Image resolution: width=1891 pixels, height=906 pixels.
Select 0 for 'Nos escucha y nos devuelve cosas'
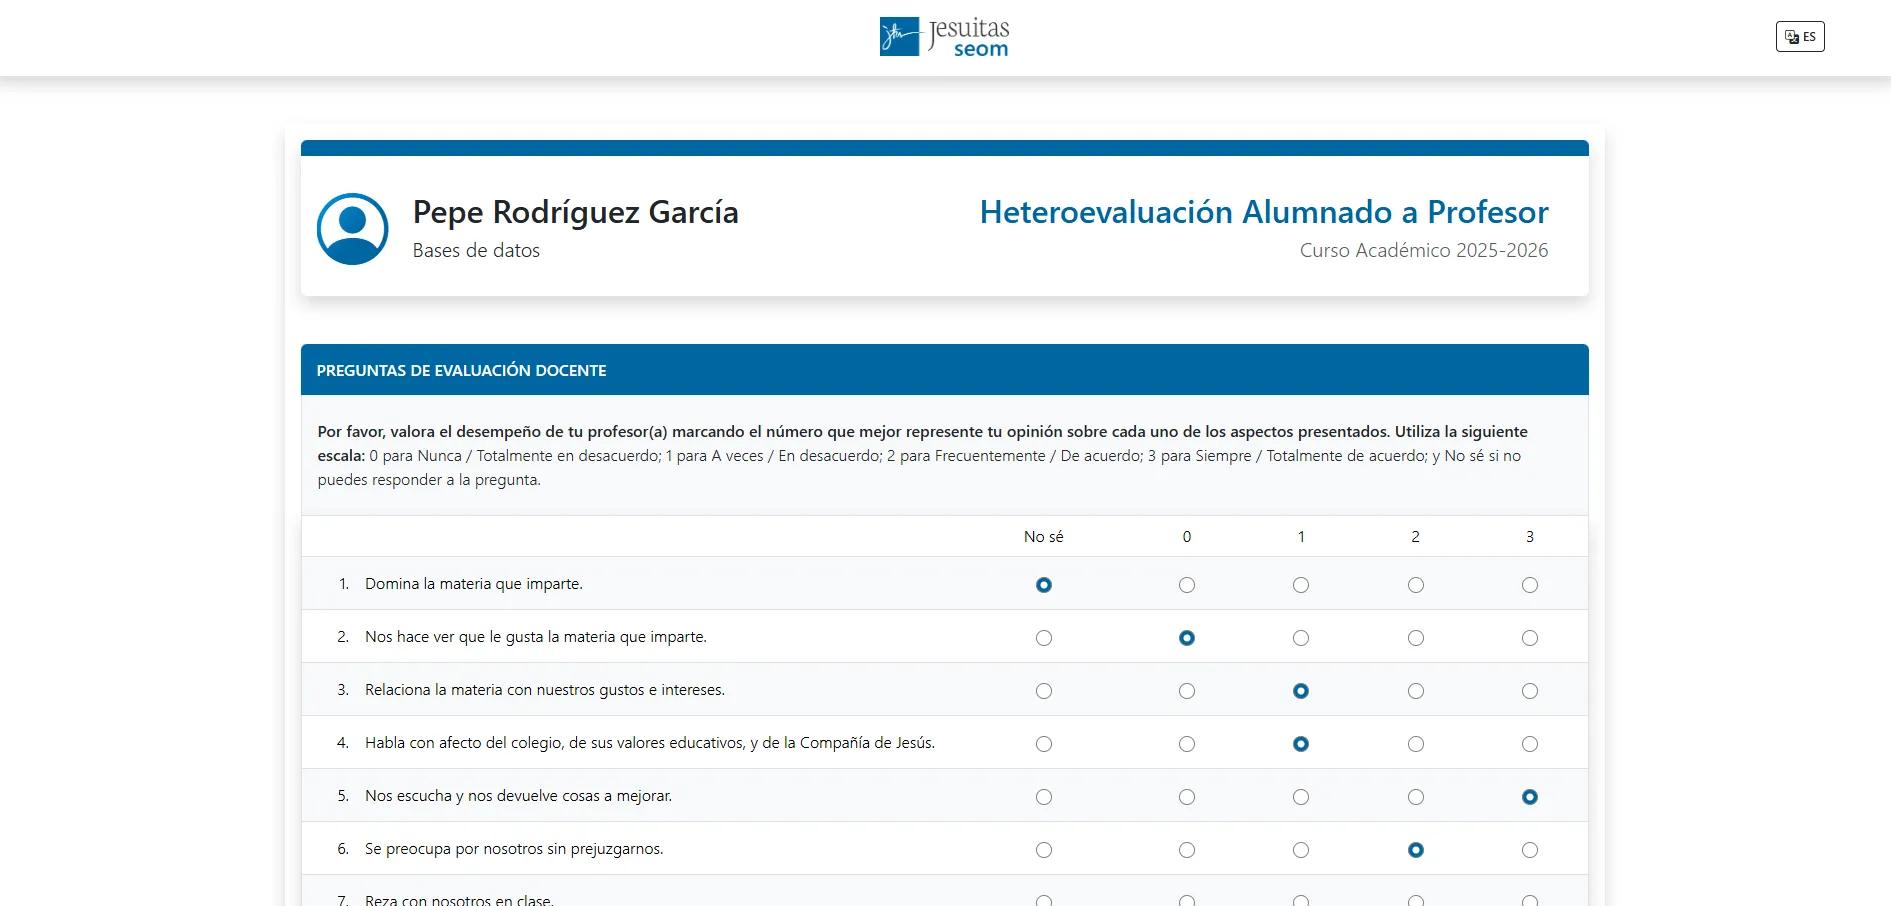[x=1187, y=797]
